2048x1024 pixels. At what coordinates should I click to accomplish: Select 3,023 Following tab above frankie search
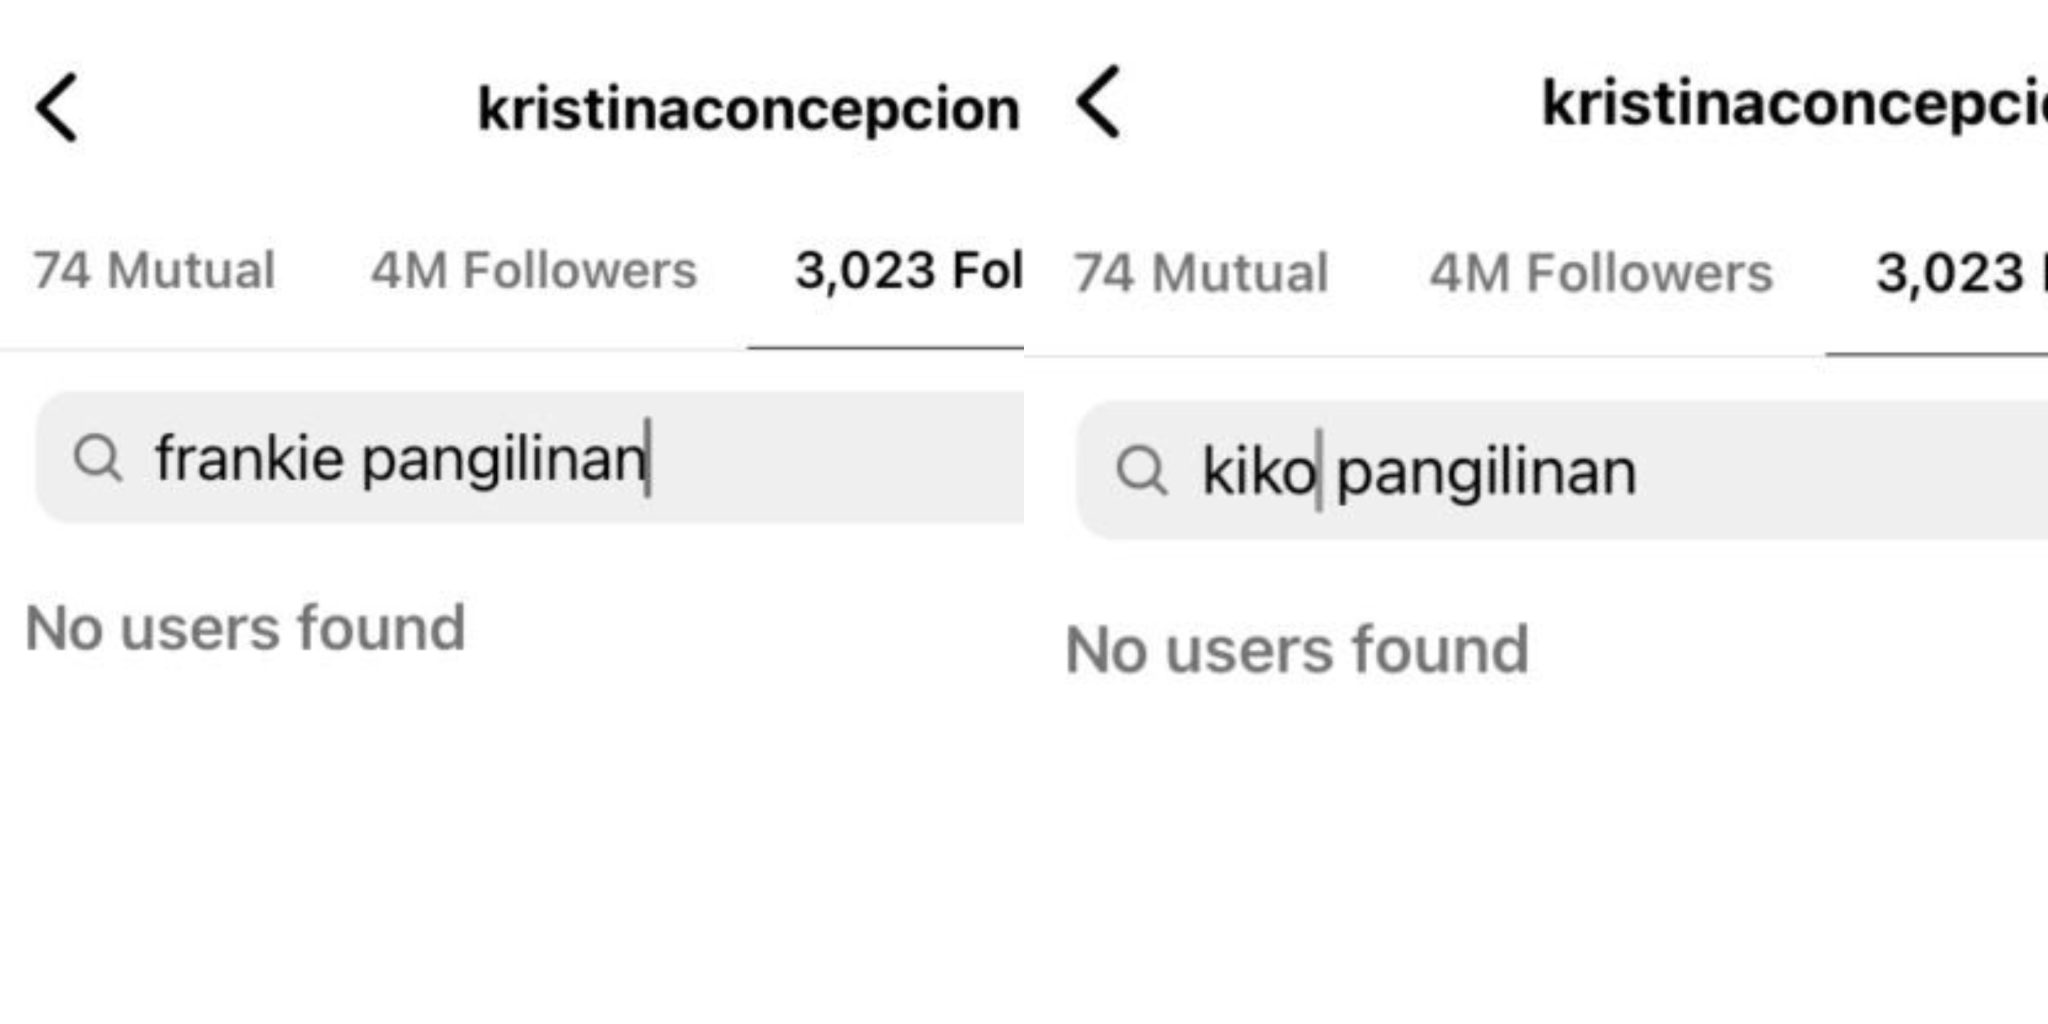[x=906, y=270]
